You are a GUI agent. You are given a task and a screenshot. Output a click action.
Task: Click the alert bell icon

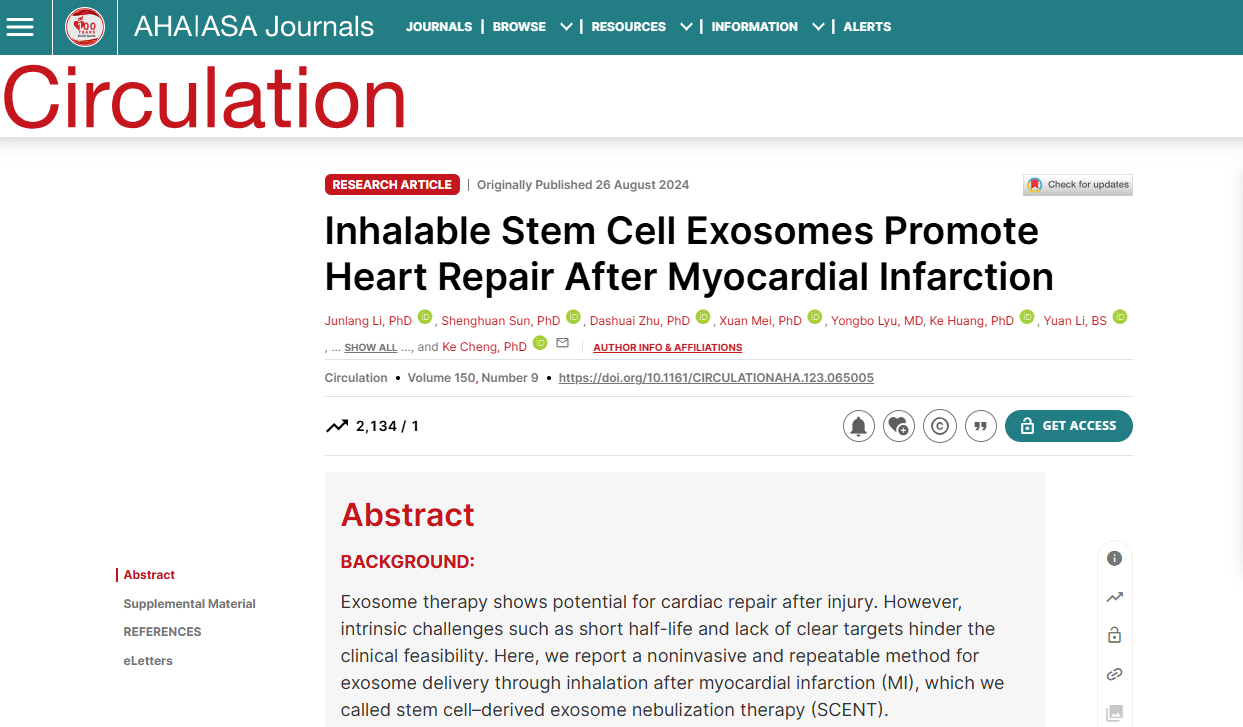click(858, 426)
